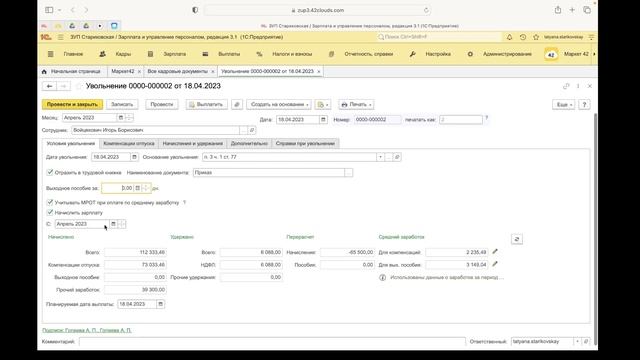Click the Safari page reload icon

[x=426, y=10]
